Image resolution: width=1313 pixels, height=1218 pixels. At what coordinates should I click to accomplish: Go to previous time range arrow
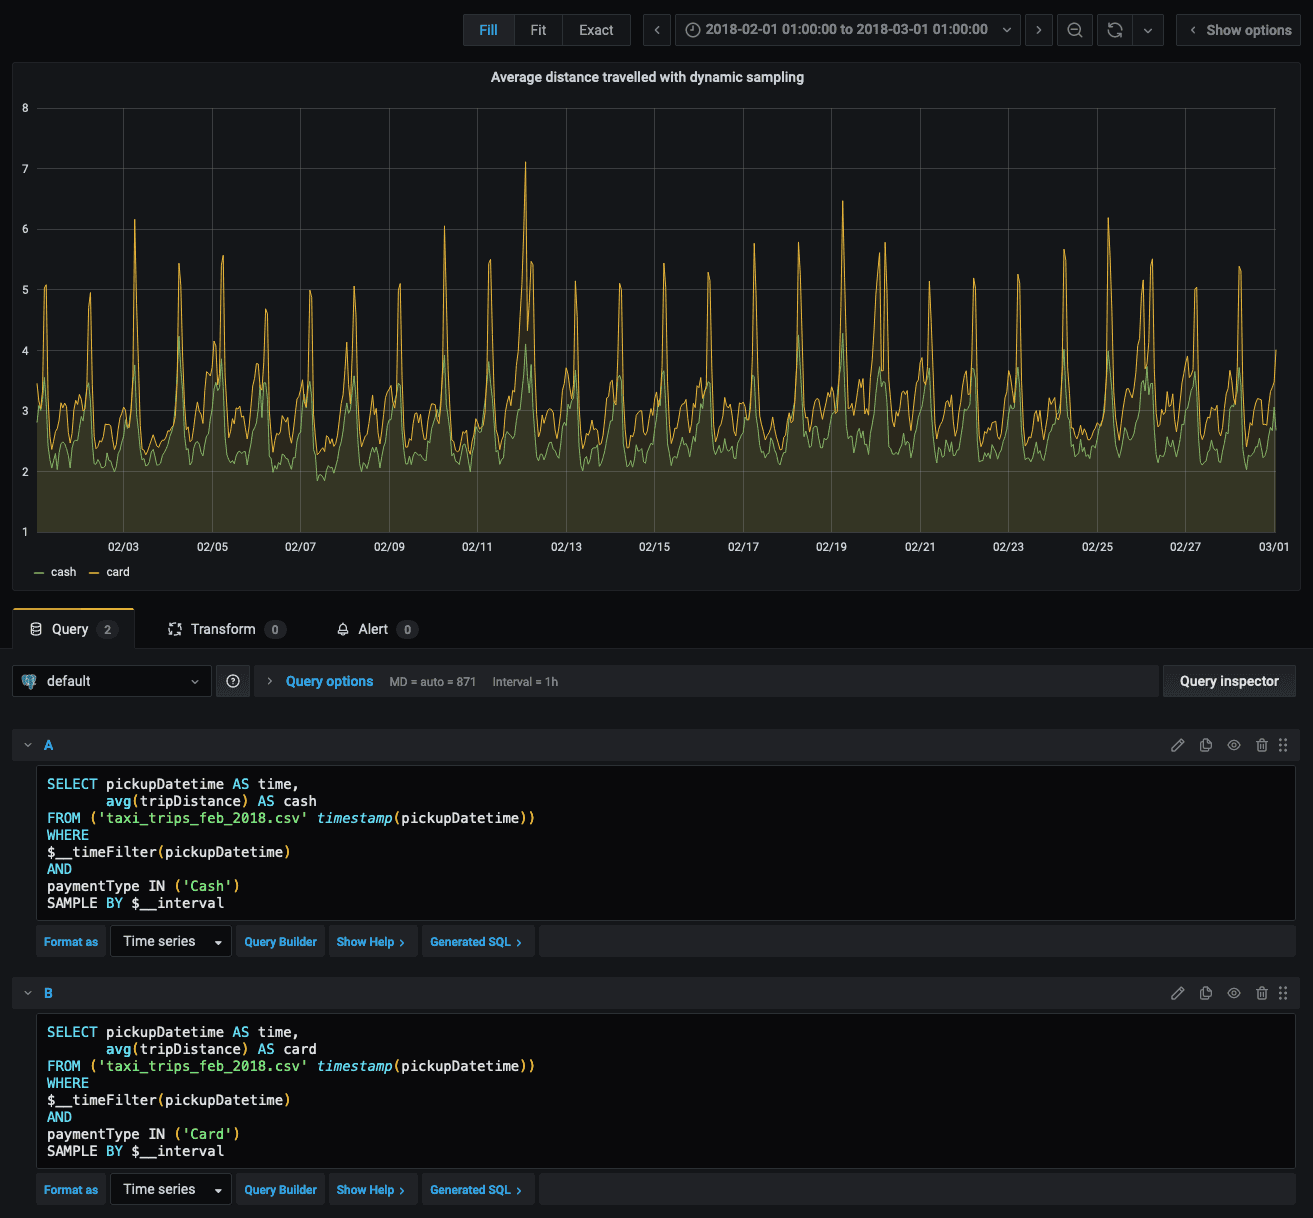pyautogui.click(x=657, y=30)
